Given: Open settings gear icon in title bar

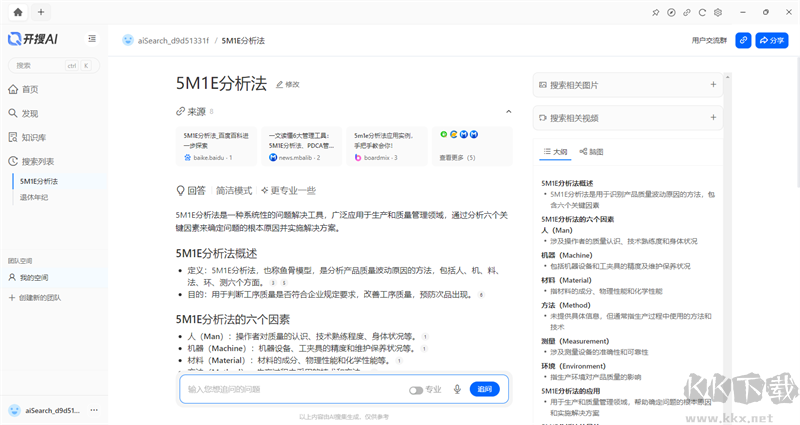Looking at the screenshot, I should click(718, 12).
